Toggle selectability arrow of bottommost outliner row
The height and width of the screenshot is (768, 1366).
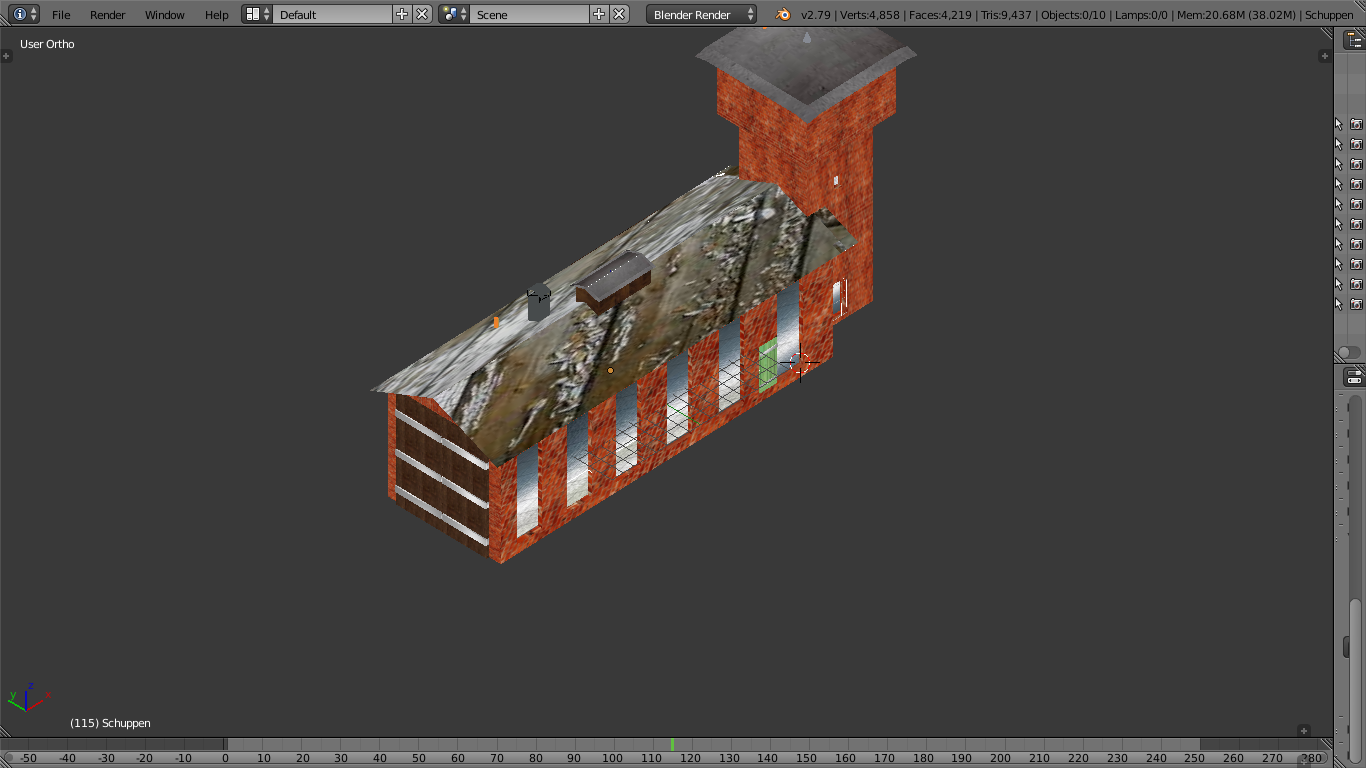[x=1339, y=304]
